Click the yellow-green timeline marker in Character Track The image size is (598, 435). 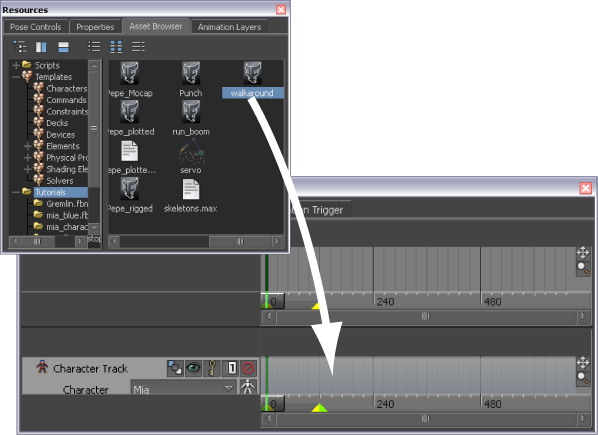click(x=319, y=408)
